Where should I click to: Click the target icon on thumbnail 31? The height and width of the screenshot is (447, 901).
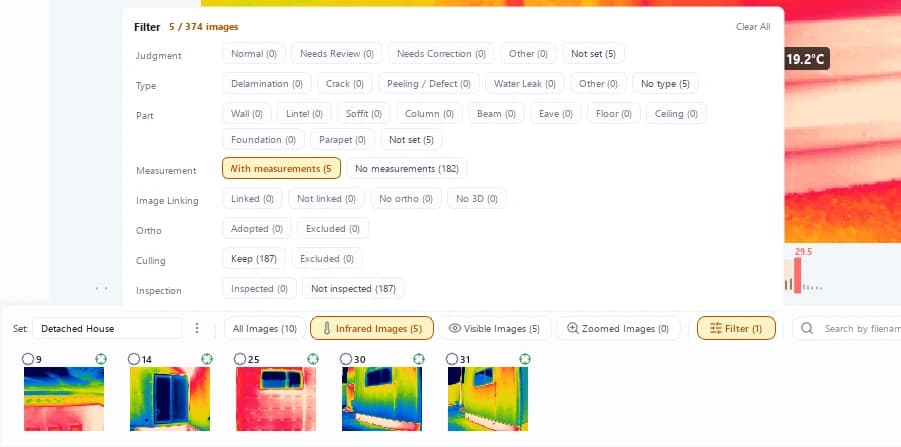point(525,359)
